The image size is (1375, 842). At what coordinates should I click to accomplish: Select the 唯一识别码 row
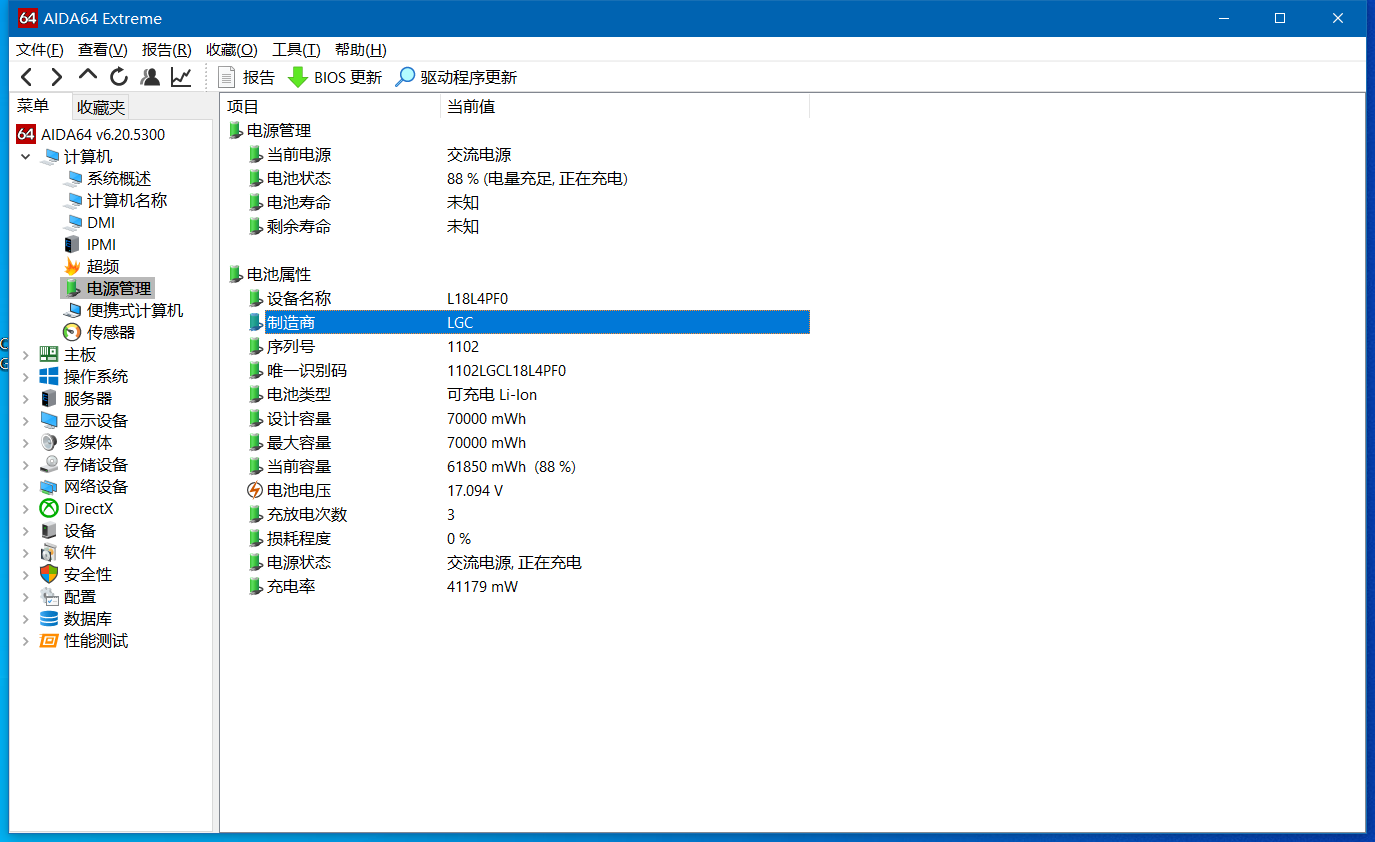point(528,370)
